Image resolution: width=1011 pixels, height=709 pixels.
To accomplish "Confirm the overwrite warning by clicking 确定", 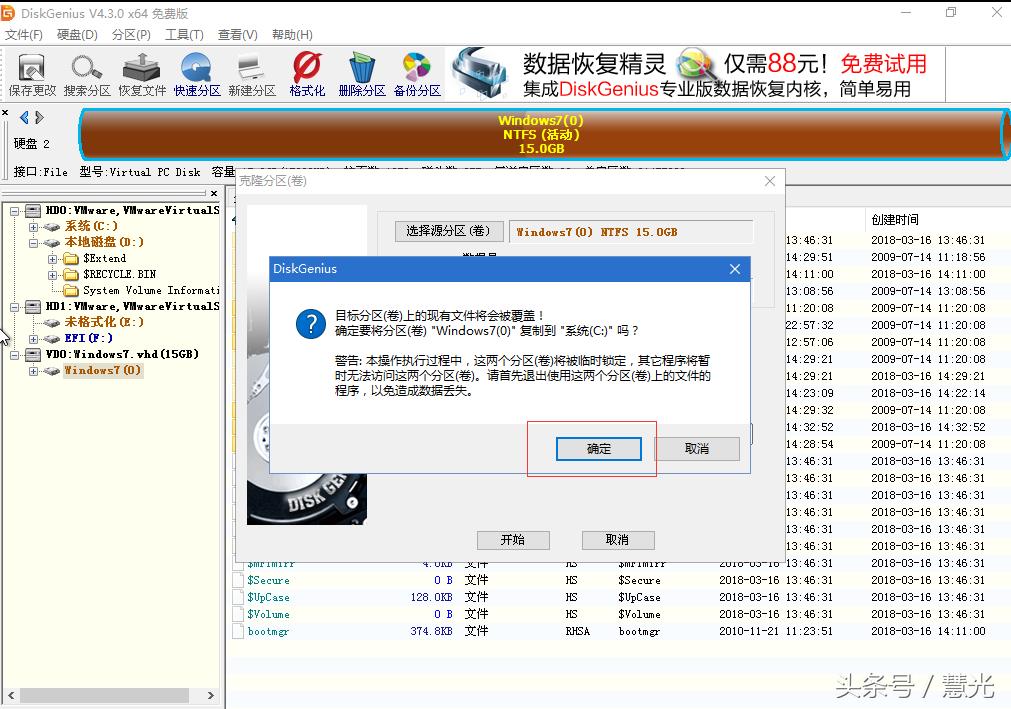I will click(x=598, y=449).
